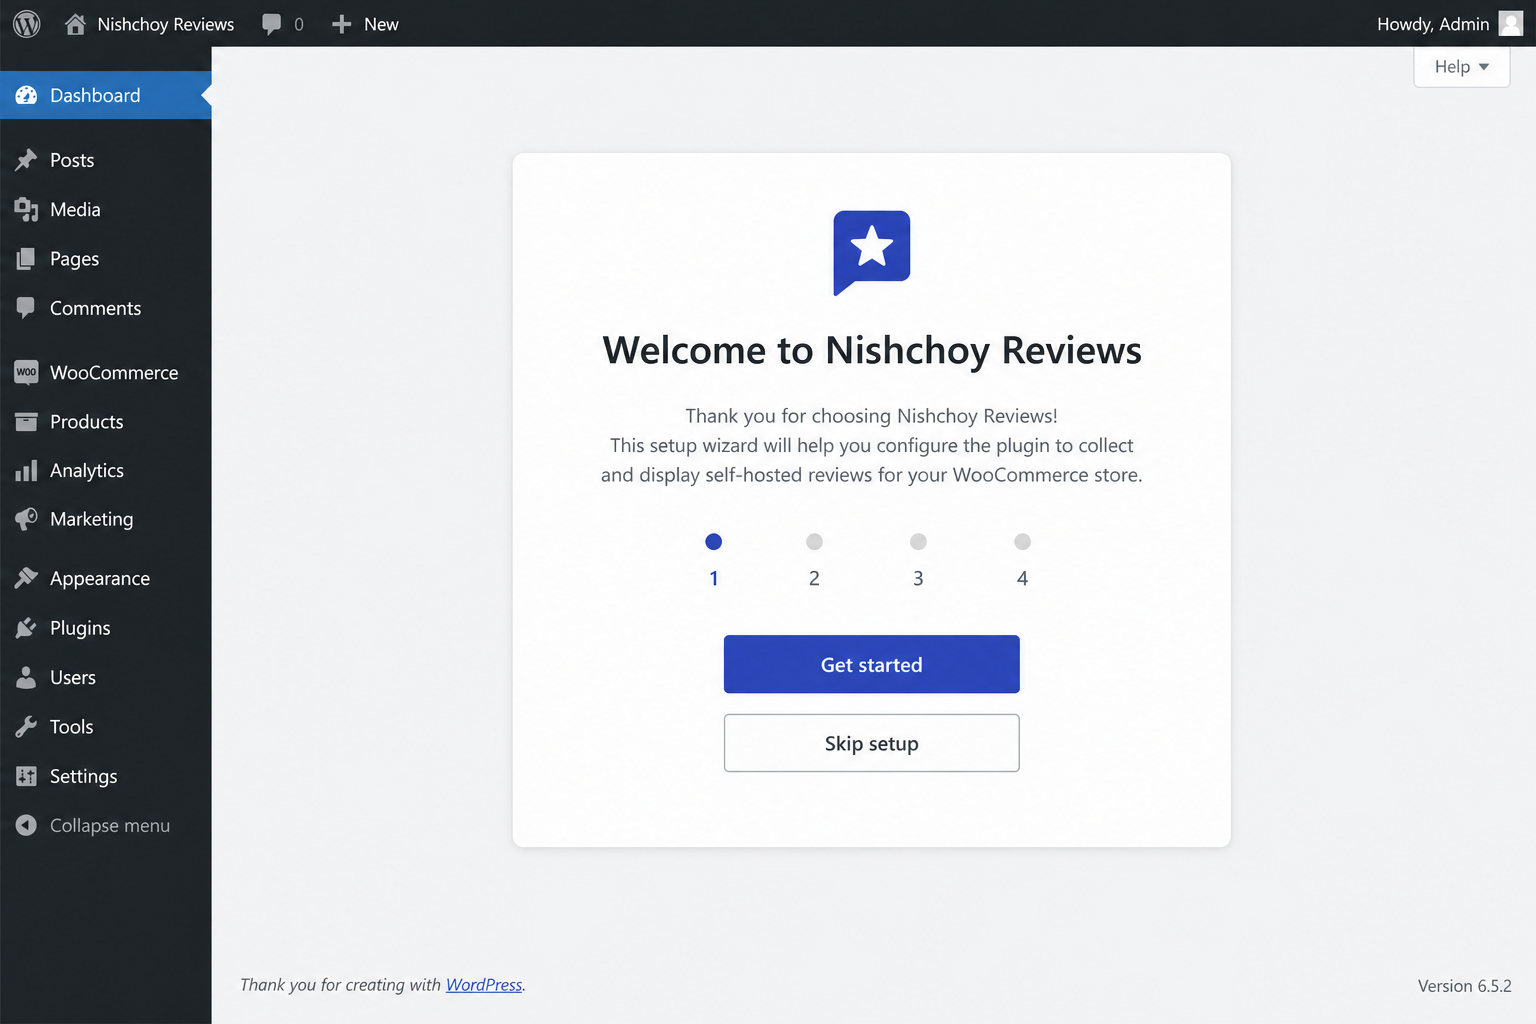
Task: Click the home icon beside Nishchoy Reviews
Action: point(75,24)
